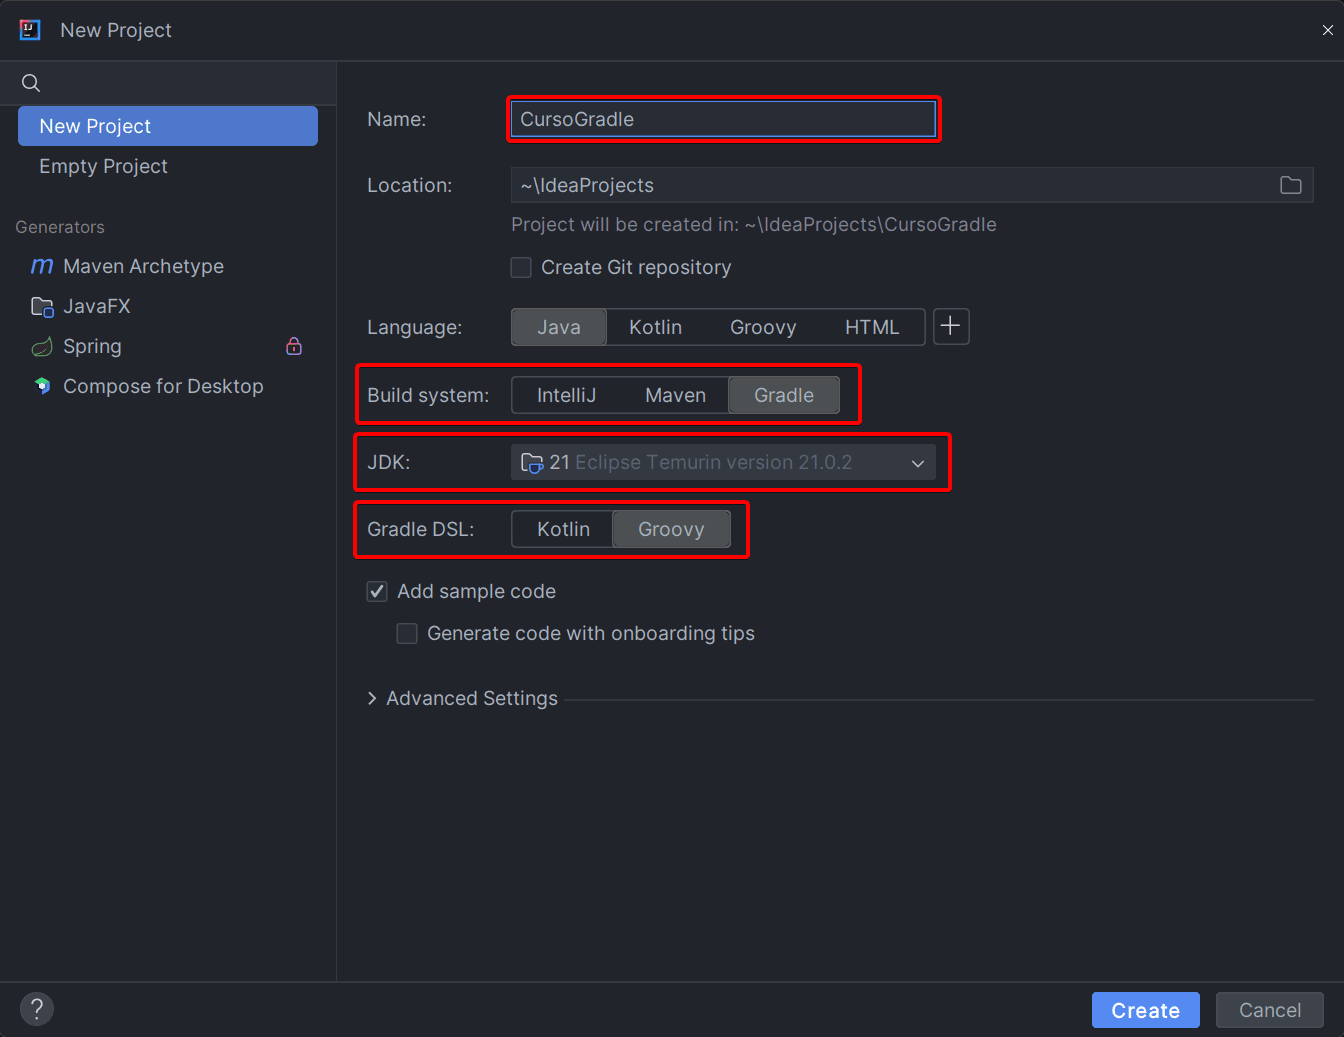Viewport: 1344px width, 1037px height.
Task: Click the sidebar search field
Action: (x=168, y=83)
